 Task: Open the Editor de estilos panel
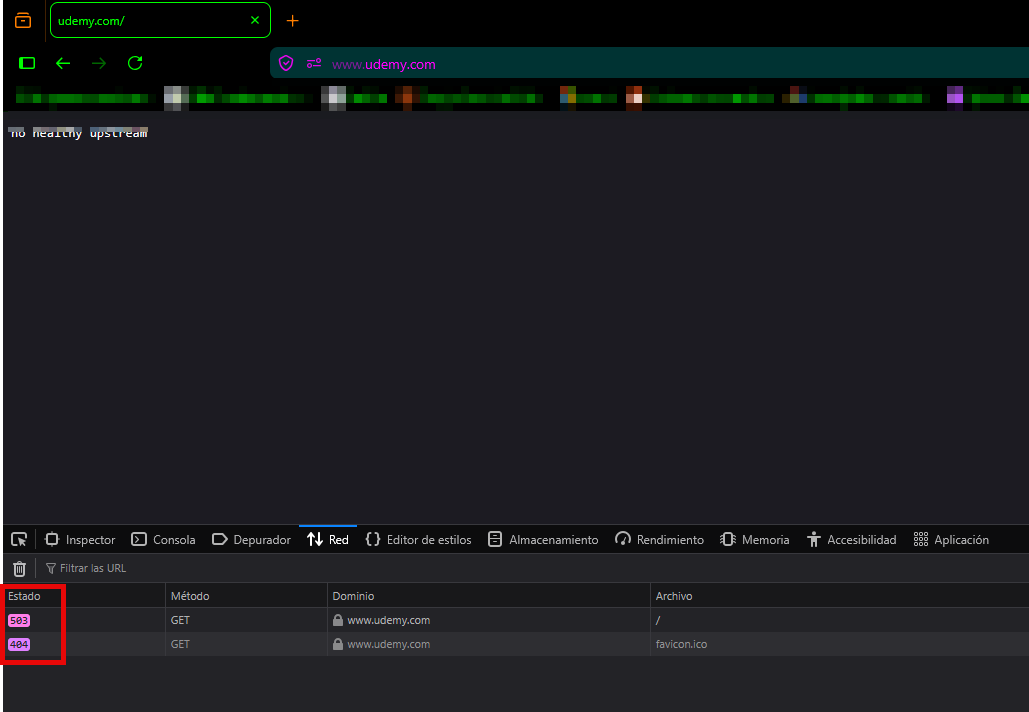(419, 539)
